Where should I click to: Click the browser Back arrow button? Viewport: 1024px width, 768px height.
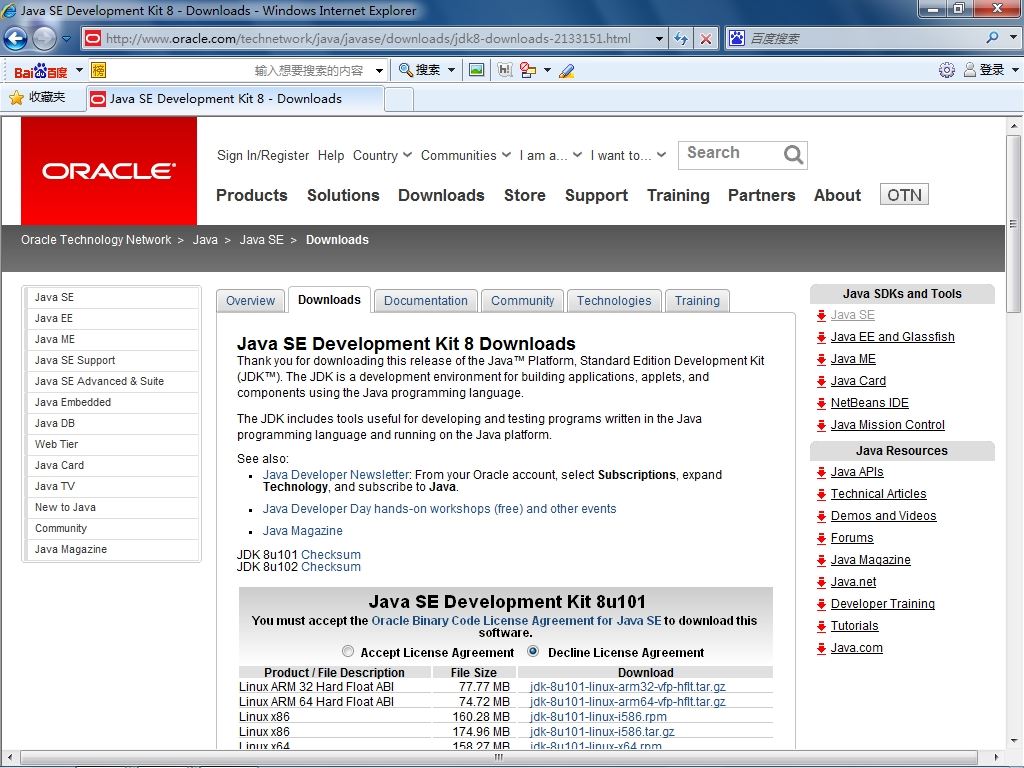16,39
